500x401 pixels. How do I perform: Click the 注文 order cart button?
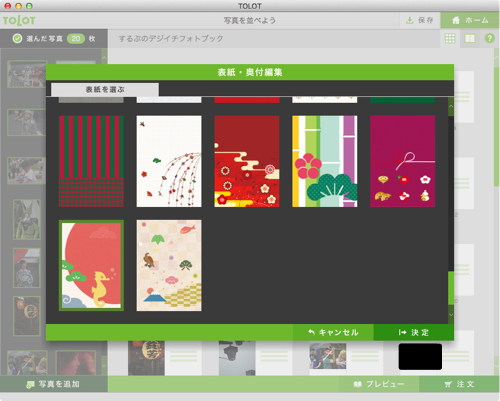click(459, 384)
